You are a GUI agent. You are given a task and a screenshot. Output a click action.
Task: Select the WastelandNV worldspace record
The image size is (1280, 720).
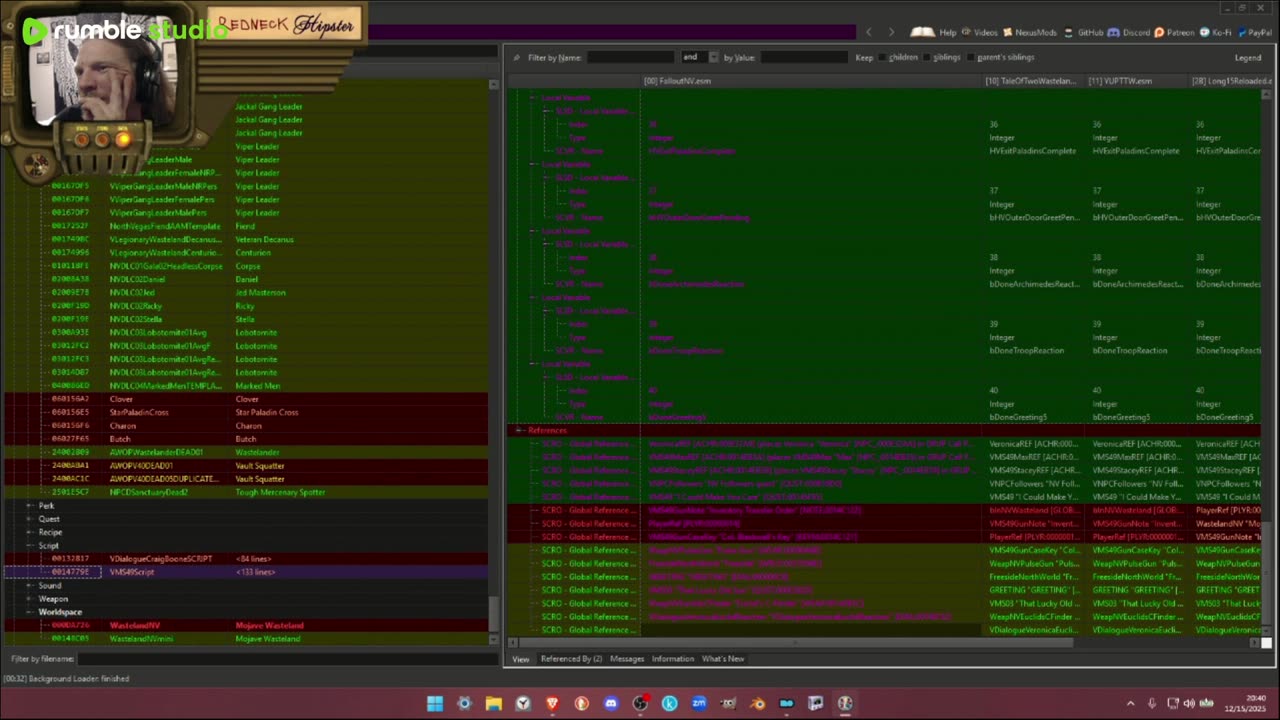[x=247, y=625]
